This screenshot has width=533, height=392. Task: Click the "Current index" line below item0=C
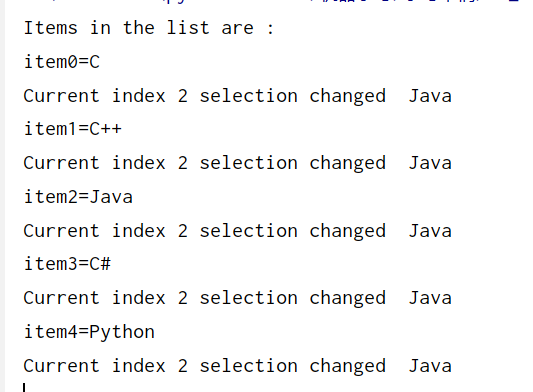click(237, 96)
